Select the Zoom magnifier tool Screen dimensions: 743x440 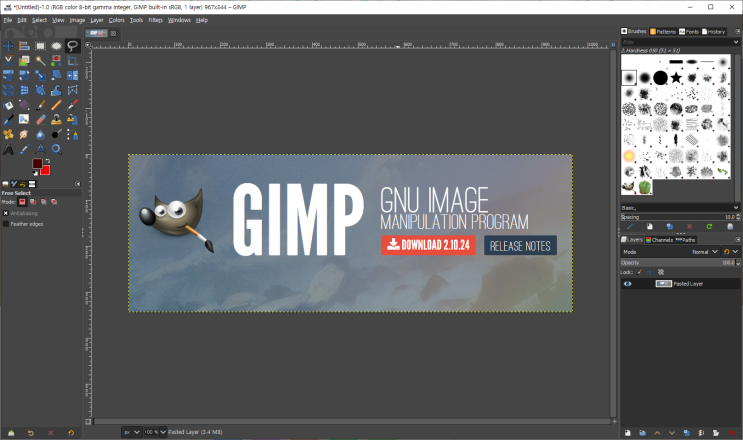56,150
